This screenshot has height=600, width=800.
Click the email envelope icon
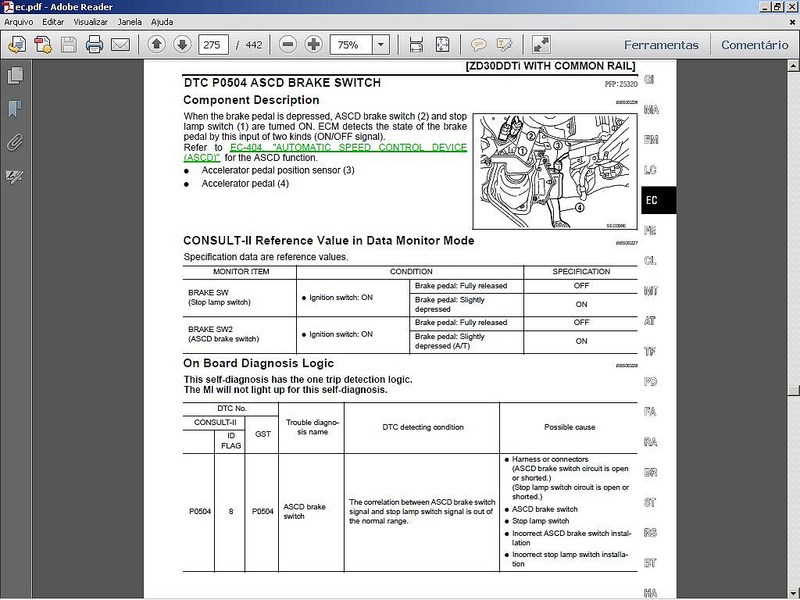point(120,44)
